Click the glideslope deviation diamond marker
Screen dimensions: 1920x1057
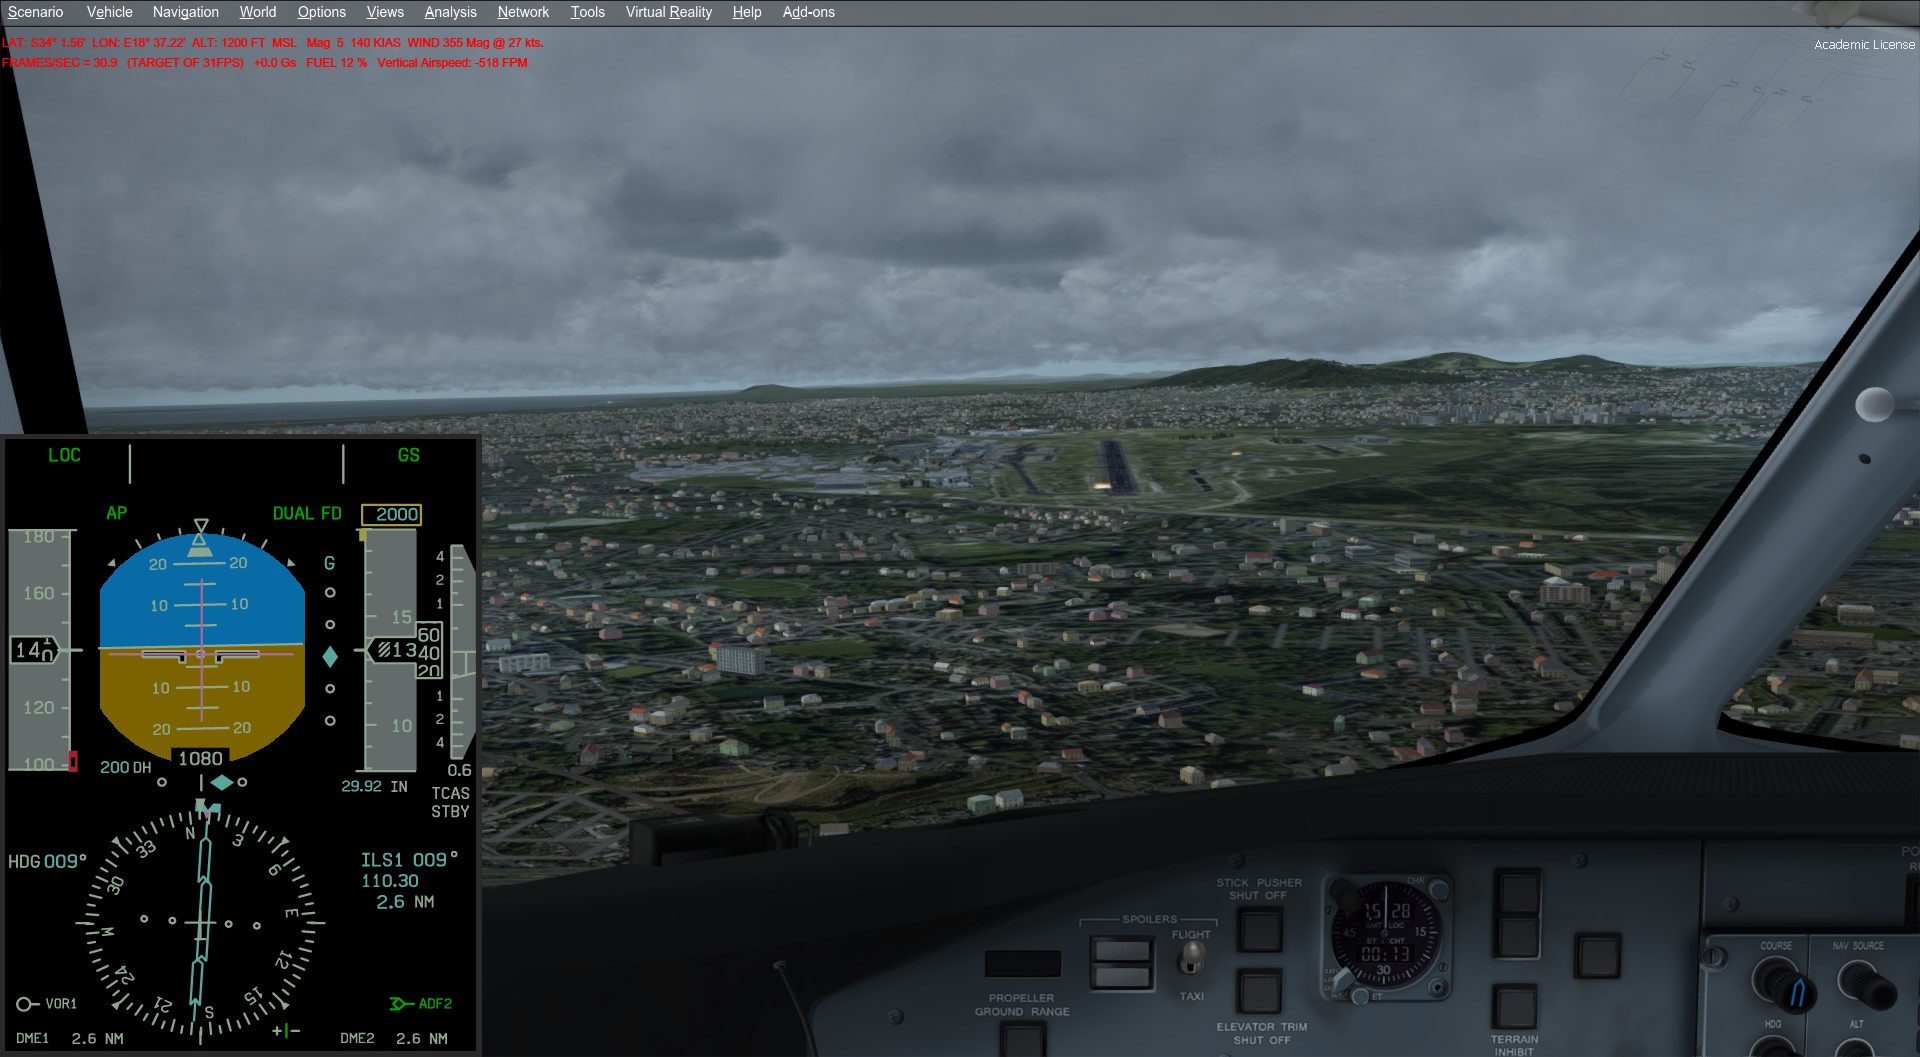click(x=330, y=656)
